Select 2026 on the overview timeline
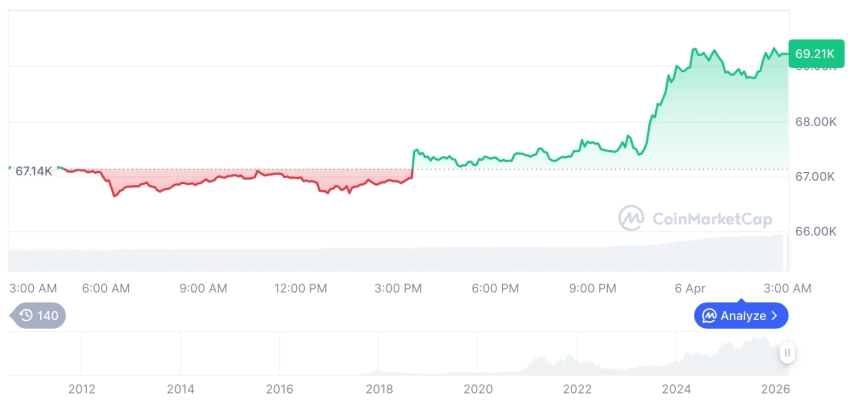 [776, 389]
